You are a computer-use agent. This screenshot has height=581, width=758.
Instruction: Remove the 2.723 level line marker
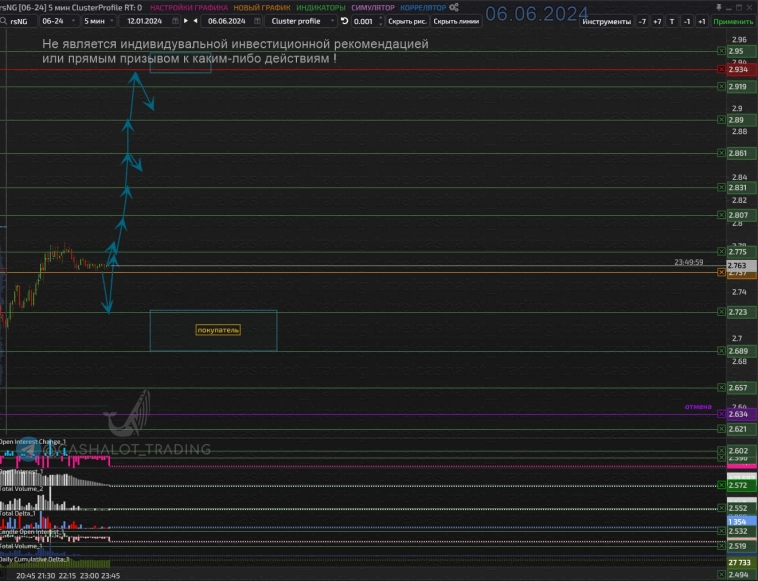pyautogui.click(x=720, y=312)
